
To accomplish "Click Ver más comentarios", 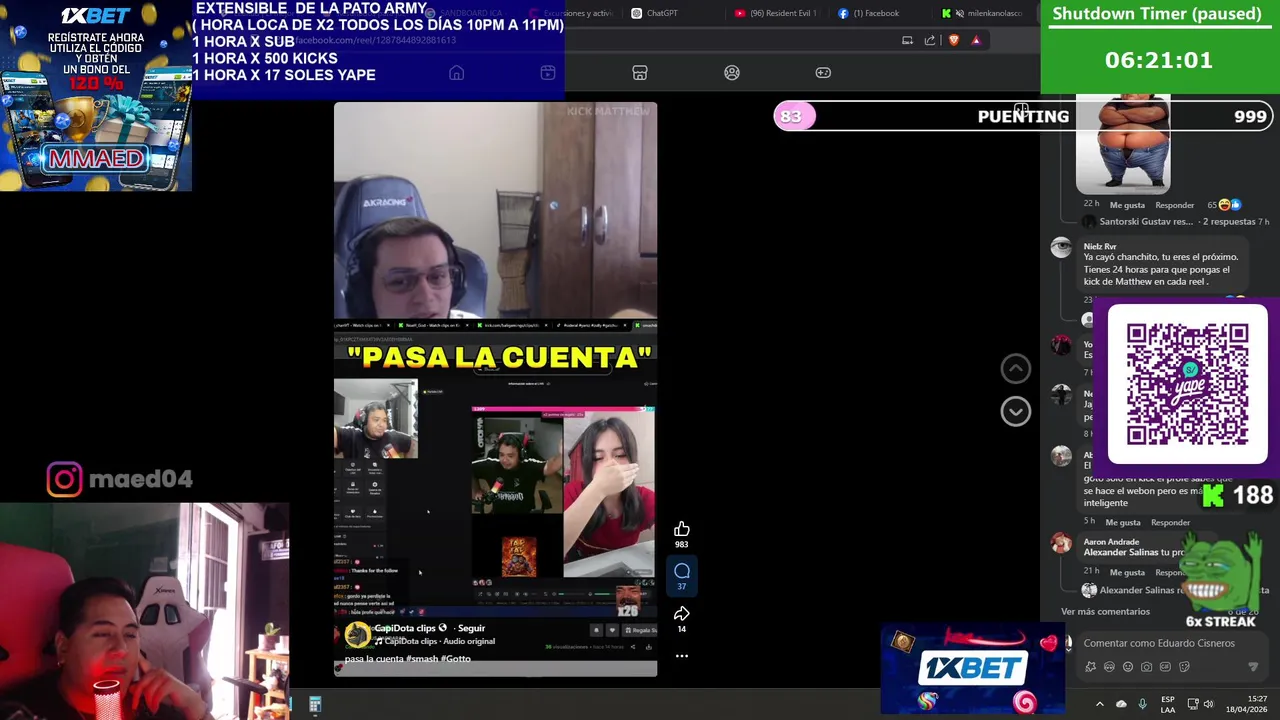I will (x=1105, y=611).
